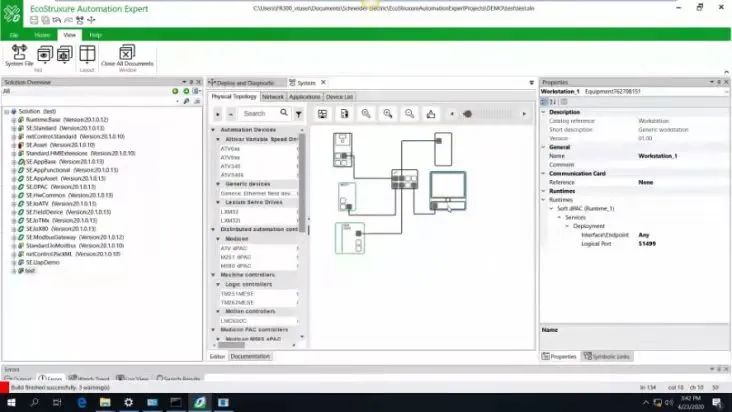The width and height of the screenshot is (732, 412).
Task: Collapse the Generic devices catalog group
Action: click(x=218, y=184)
